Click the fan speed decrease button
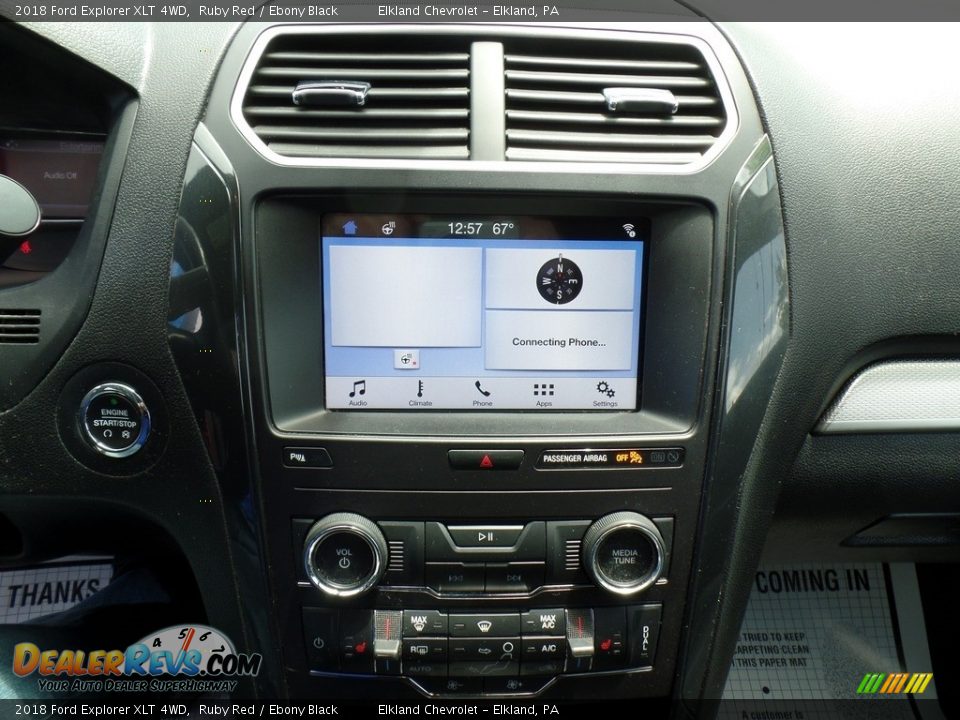 tap(454, 684)
